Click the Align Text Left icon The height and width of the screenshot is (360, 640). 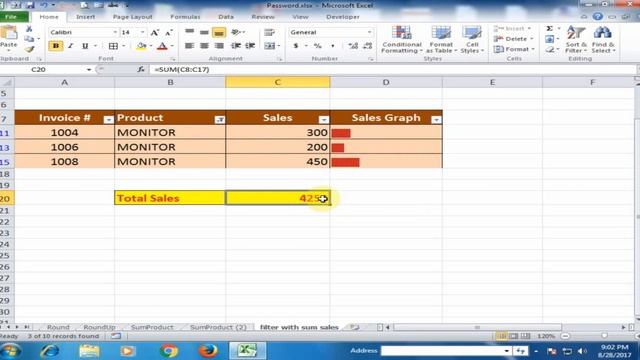pos(189,46)
